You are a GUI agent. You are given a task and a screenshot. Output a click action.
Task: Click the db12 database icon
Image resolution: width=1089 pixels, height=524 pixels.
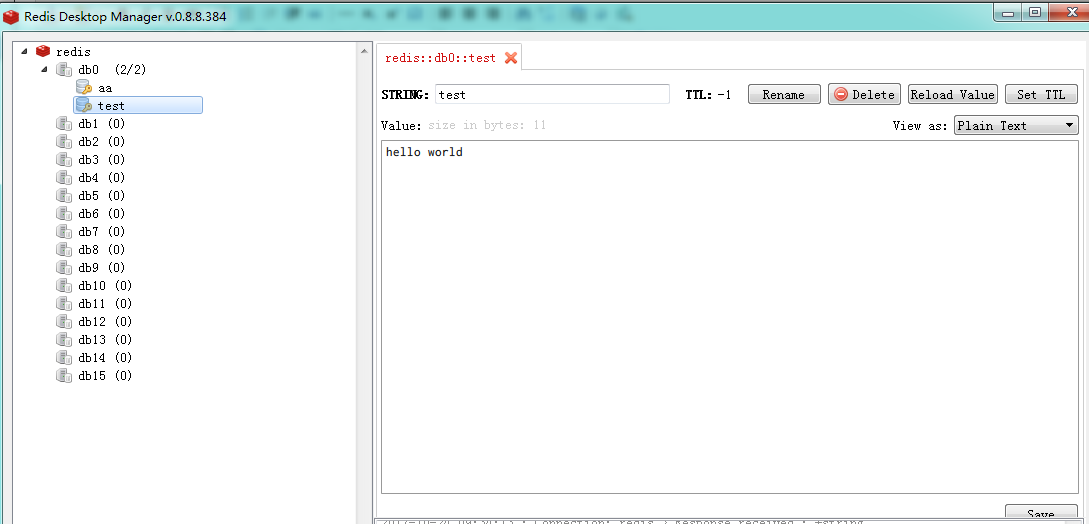(x=65, y=322)
